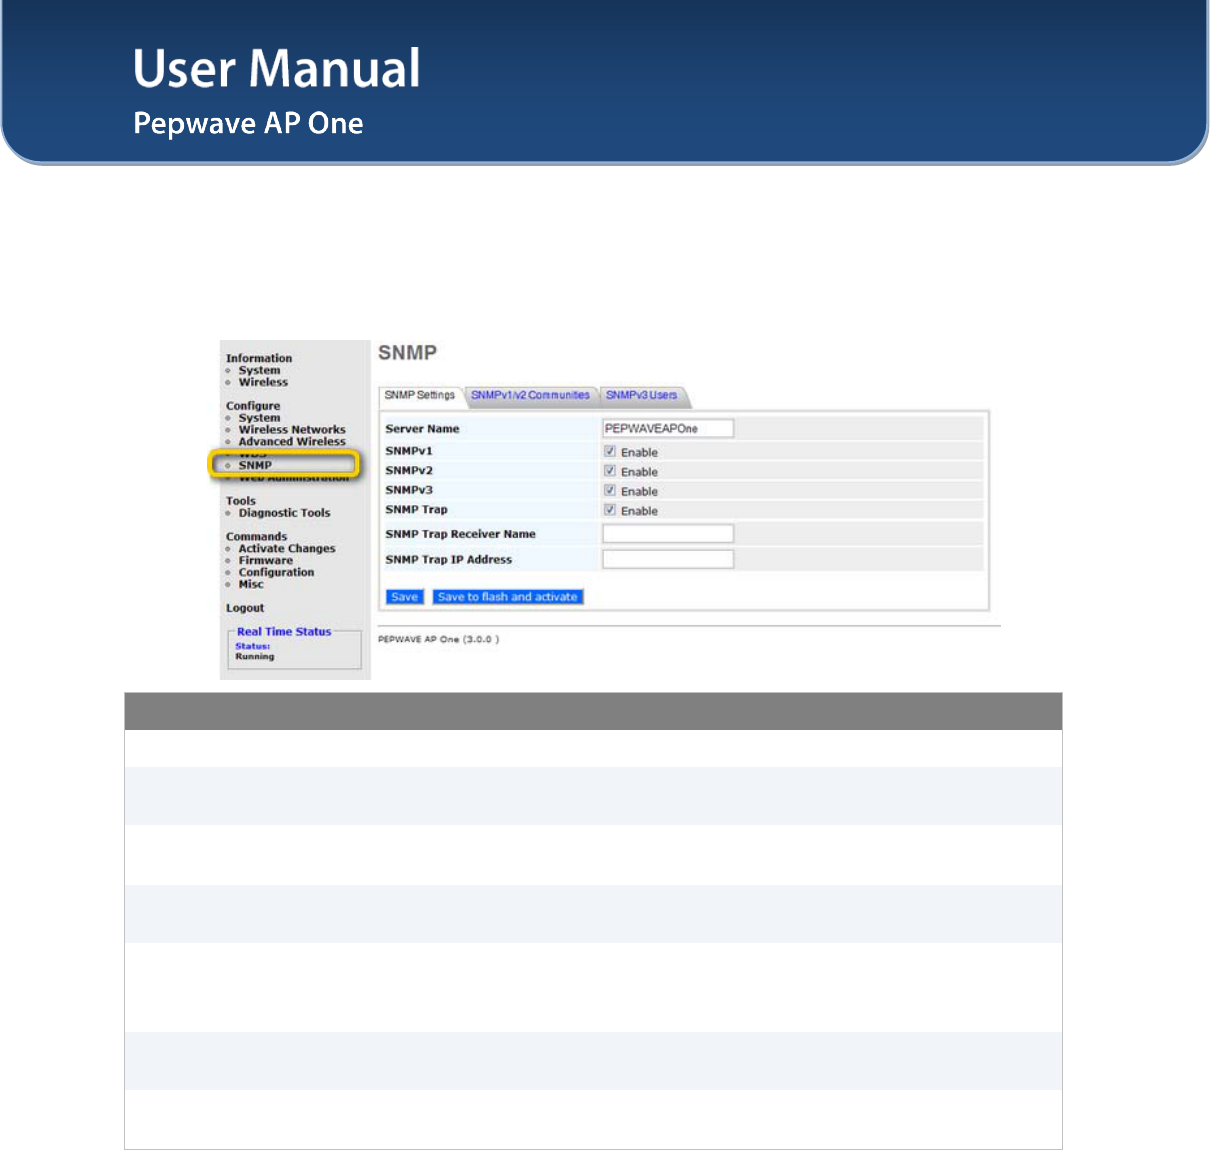Open Configuration command page
Screen dimensions: 1210x1150
pyautogui.click(x=276, y=573)
